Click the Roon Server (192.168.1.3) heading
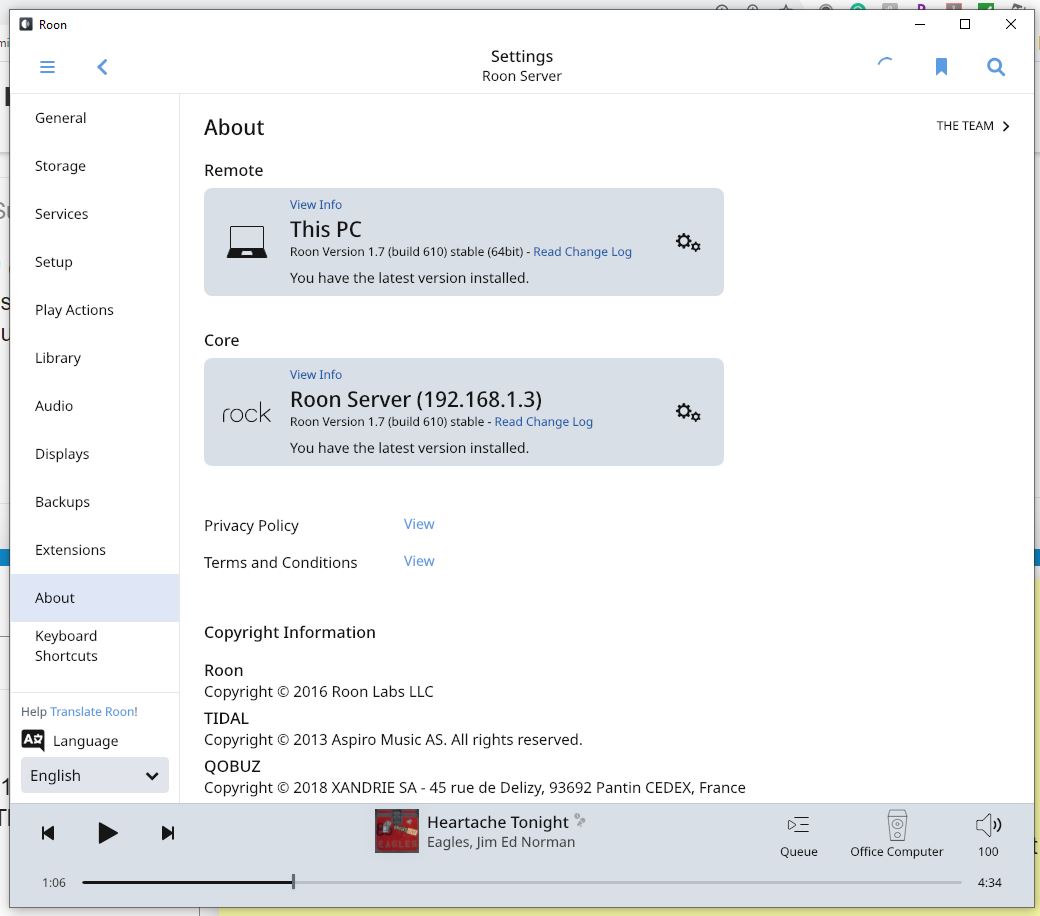This screenshot has width=1040, height=916. (x=416, y=399)
